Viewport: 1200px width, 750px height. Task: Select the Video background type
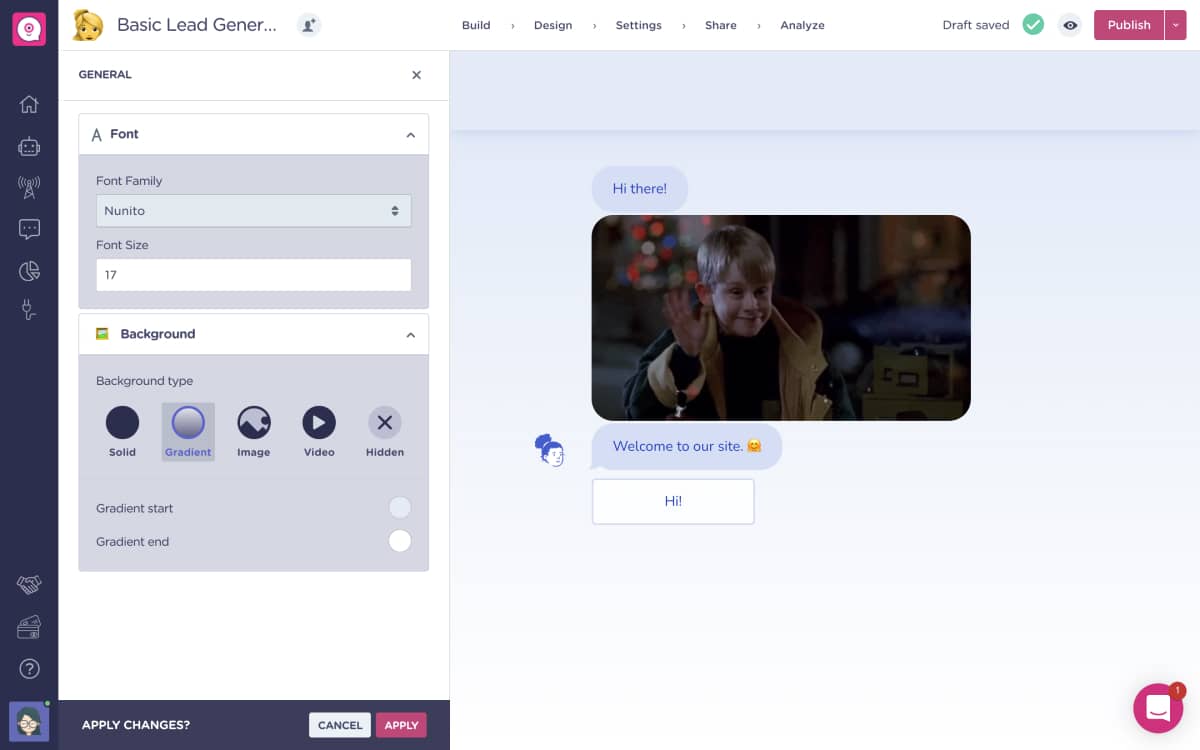pyautogui.click(x=319, y=432)
